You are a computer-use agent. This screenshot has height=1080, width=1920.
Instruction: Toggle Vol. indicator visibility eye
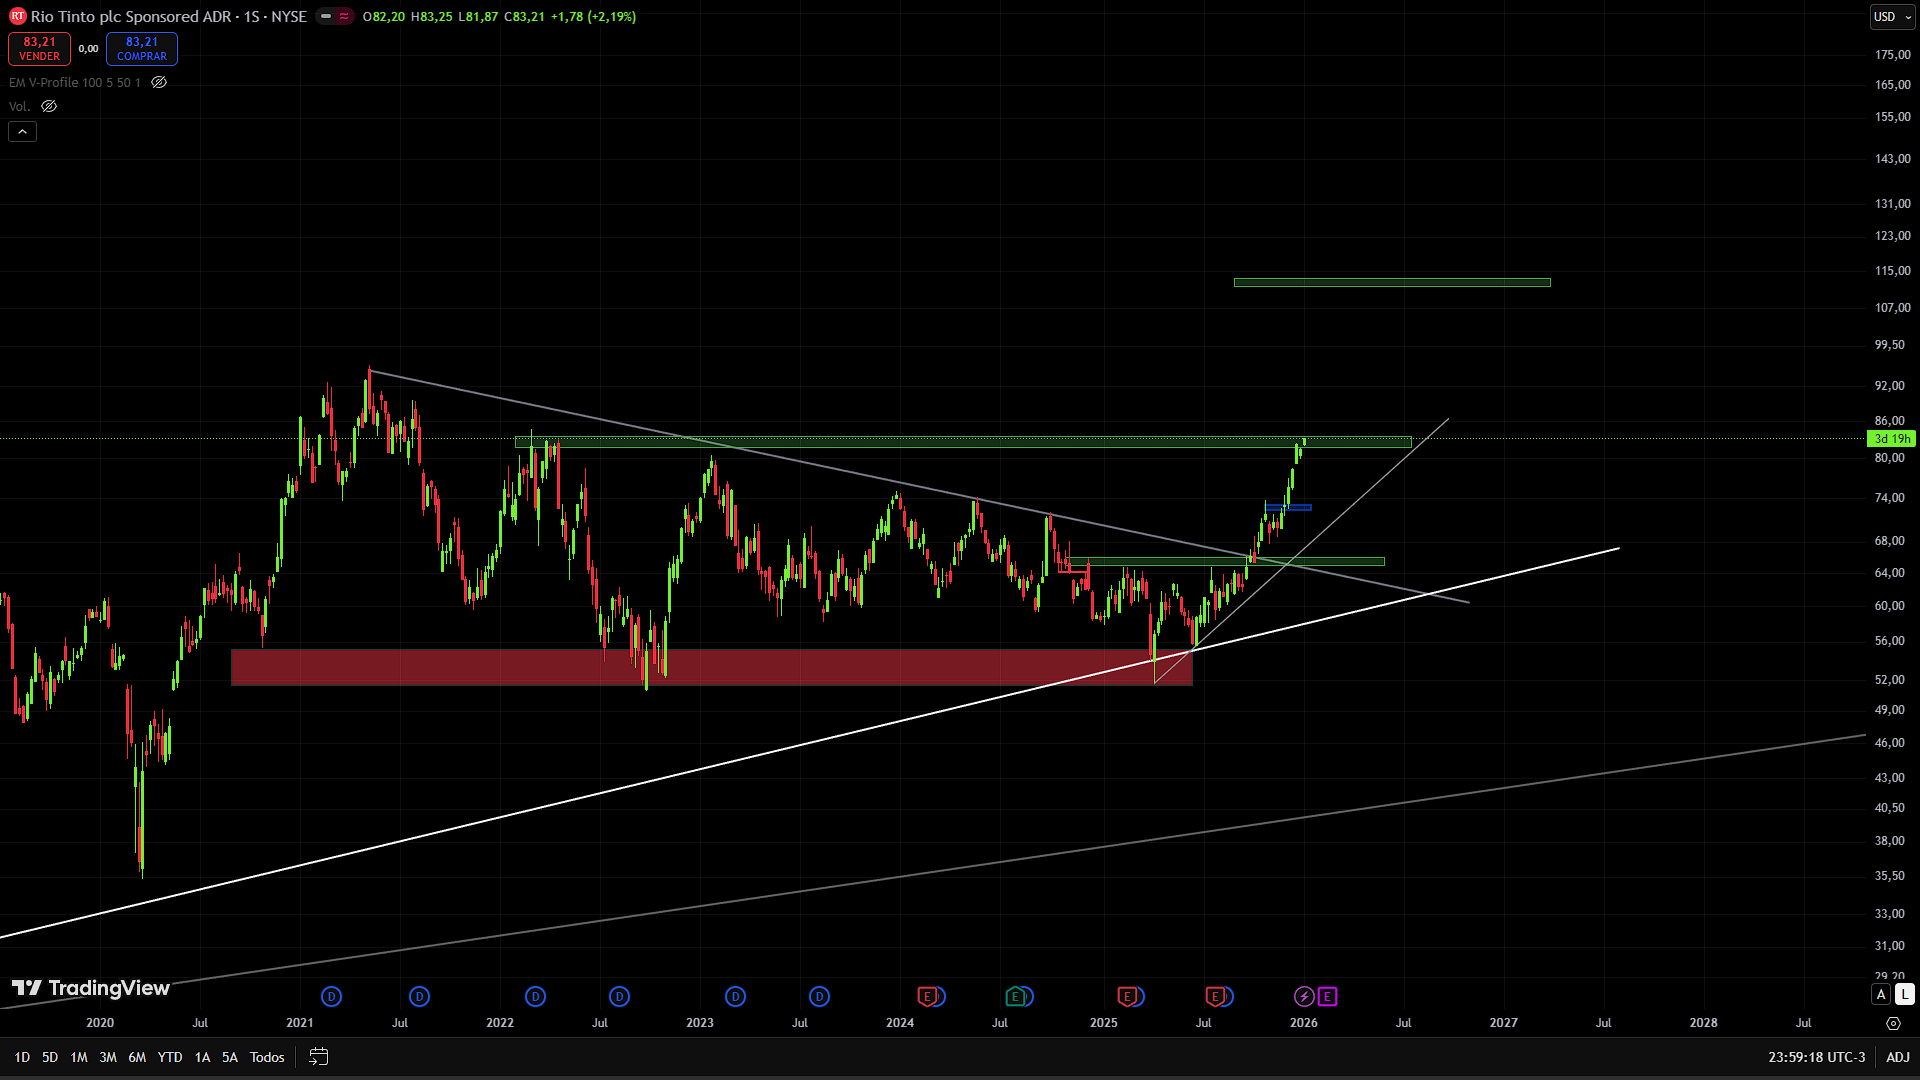tap(49, 106)
